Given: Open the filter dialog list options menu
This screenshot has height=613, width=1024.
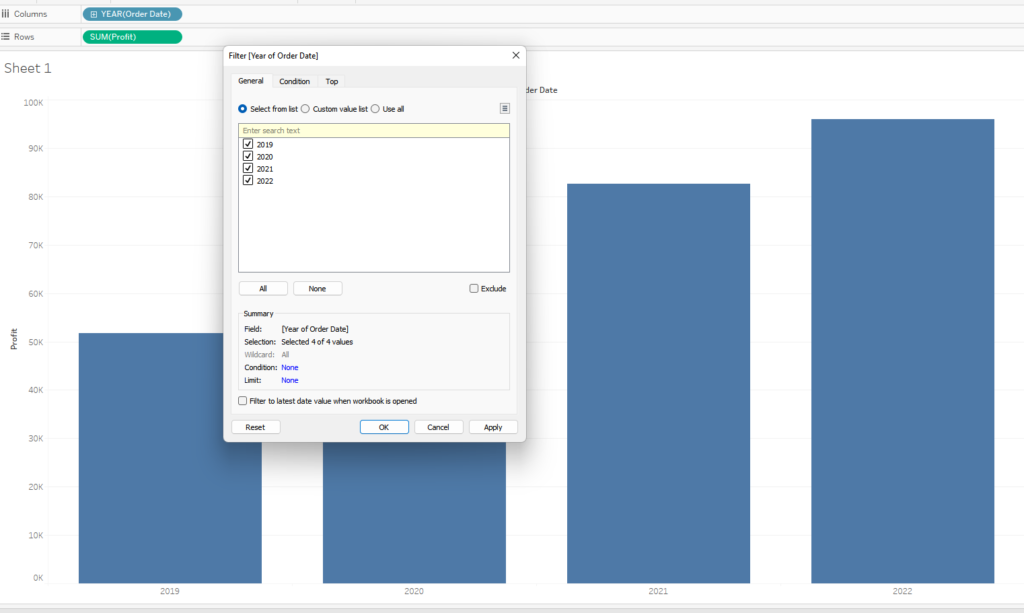Looking at the screenshot, I should [505, 108].
